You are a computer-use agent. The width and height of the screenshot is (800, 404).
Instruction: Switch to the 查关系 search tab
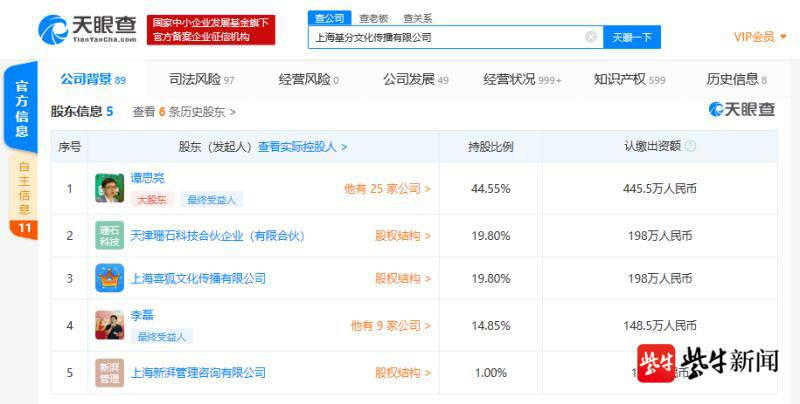click(x=417, y=18)
